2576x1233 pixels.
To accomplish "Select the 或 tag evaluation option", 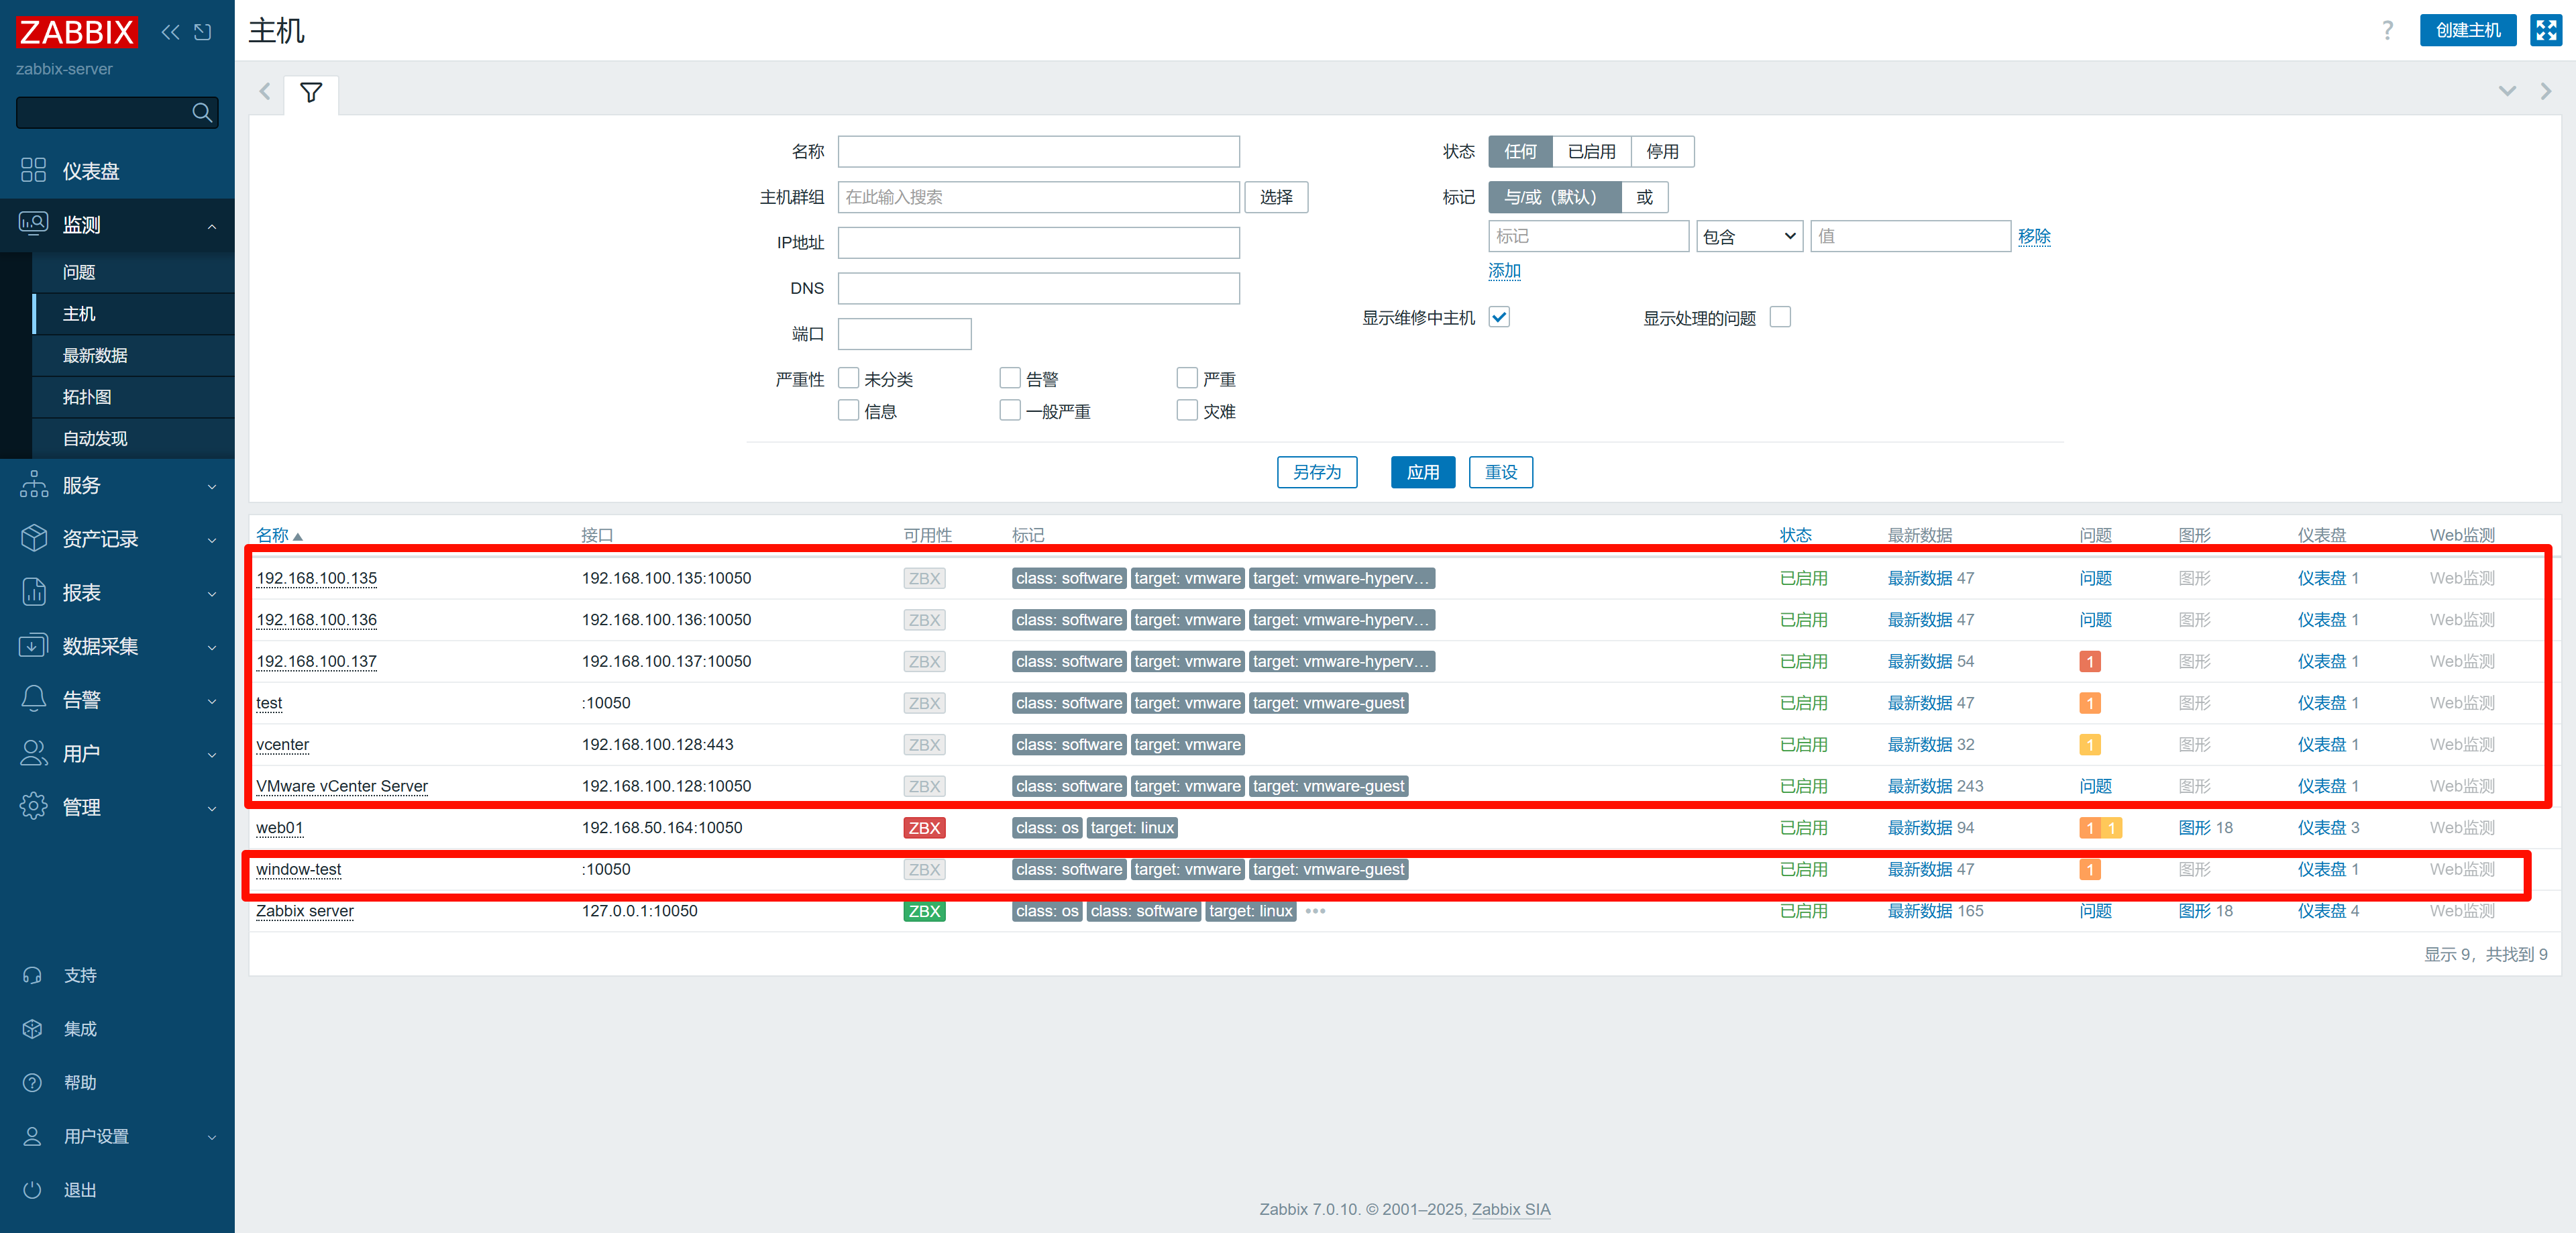I will click(1644, 197).
